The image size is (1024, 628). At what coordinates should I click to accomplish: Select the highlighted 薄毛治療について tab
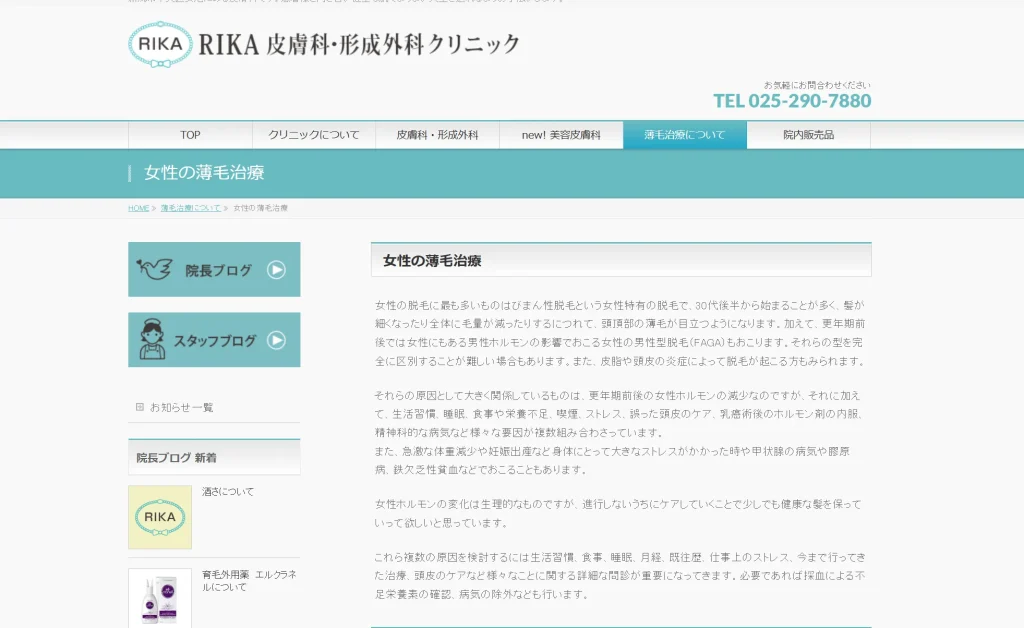point(684,135)
